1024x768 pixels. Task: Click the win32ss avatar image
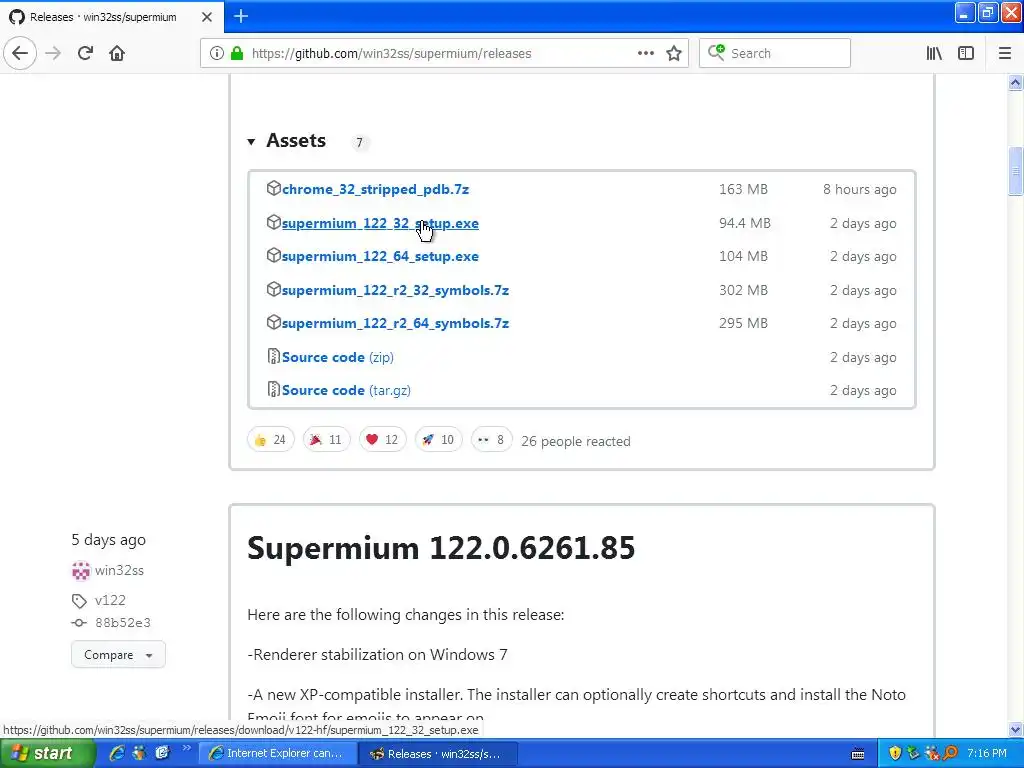coord(80,571)
